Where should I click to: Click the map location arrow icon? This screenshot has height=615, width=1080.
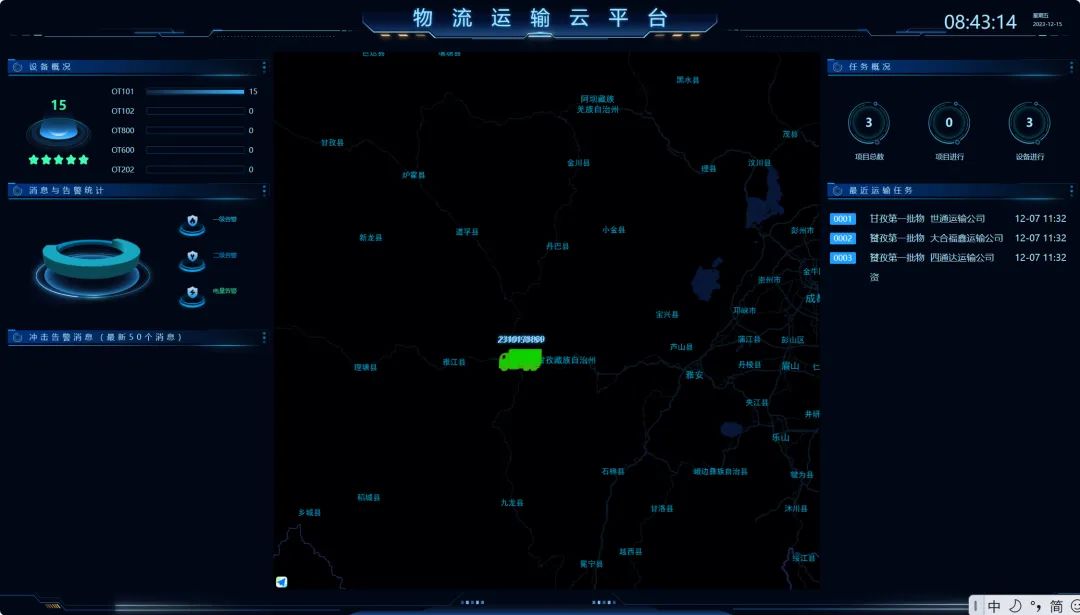pyautogui.click(x=282, y=581)
